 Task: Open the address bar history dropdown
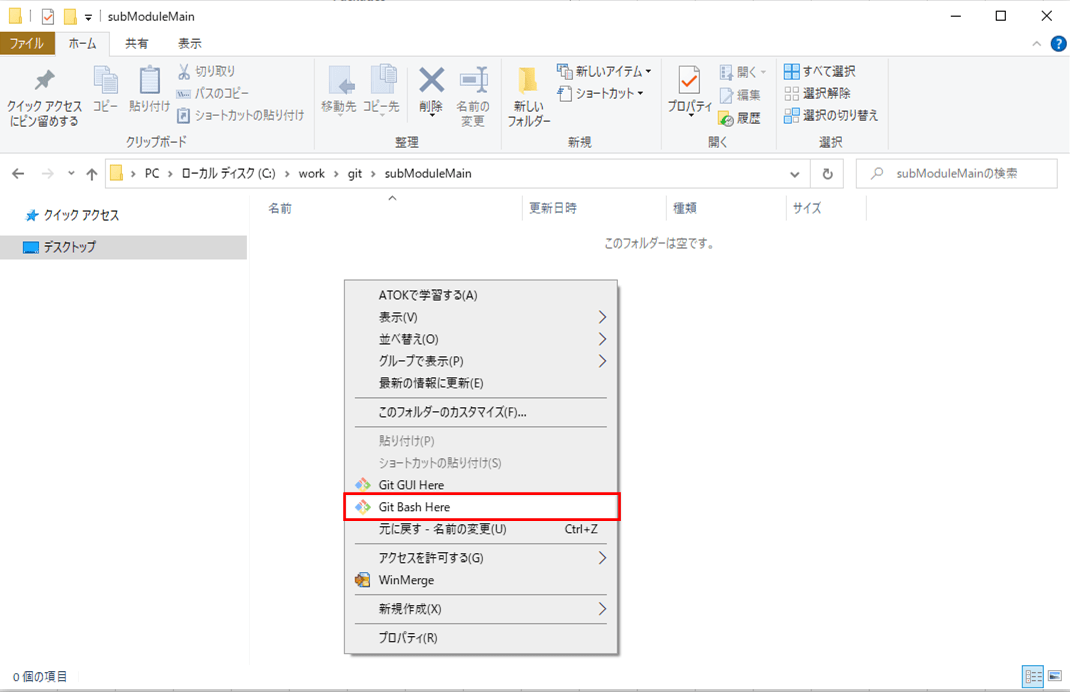795,174
